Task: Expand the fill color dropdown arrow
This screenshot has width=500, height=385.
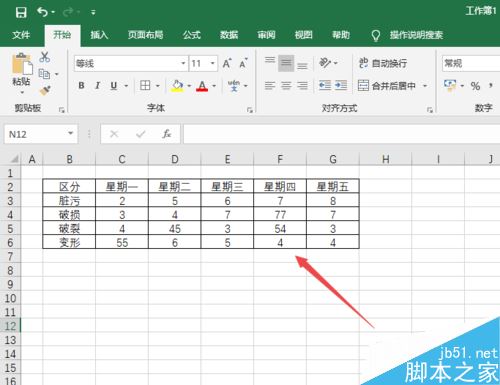Action: 189,86
